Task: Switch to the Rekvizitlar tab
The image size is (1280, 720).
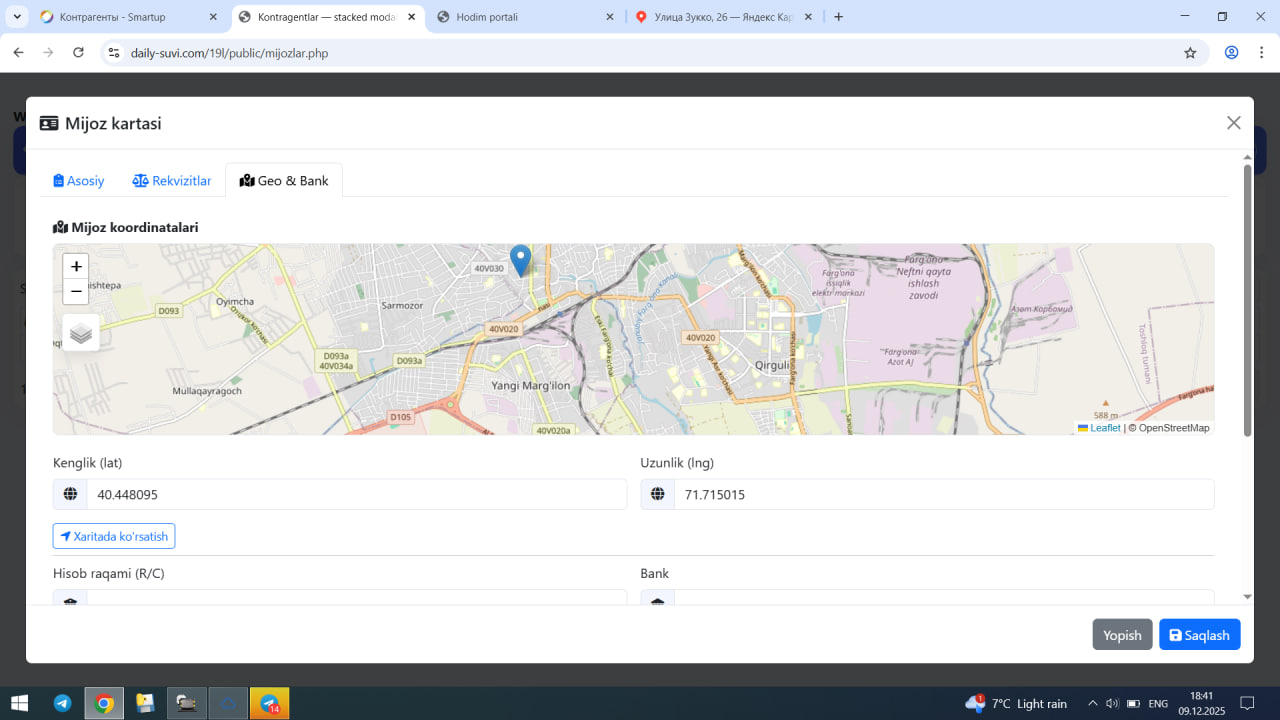Action: [x=172, y=181]
